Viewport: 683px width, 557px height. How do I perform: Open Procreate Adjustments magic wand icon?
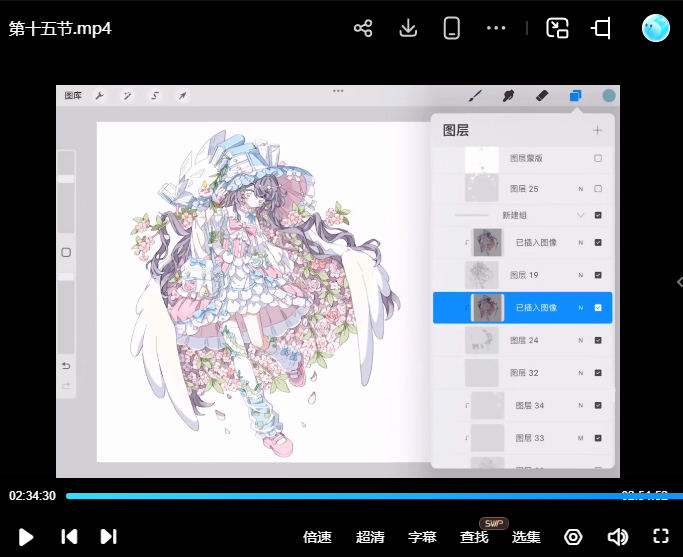(x=127, y=96)
